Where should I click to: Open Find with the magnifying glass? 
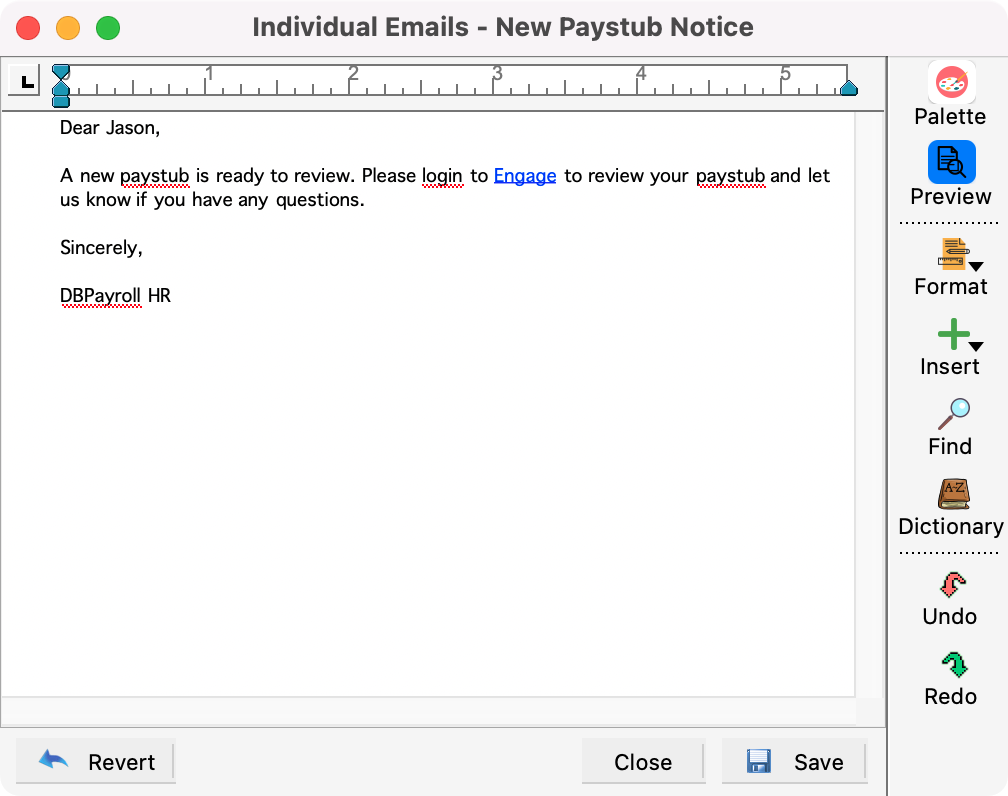pos(953,413)
